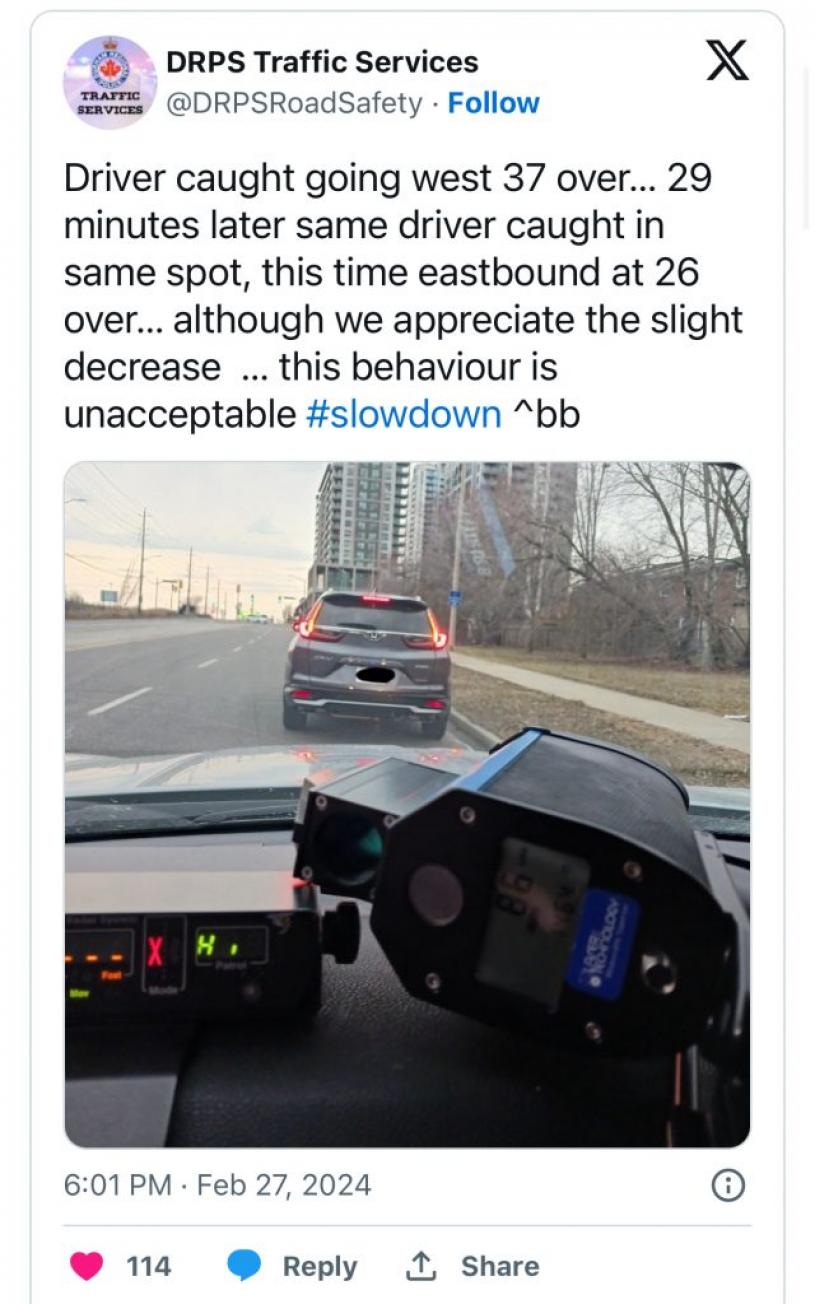The image size is (815, 1304).
Task: Click the tweet text about driver caught
Action: (x=403, y=296)
